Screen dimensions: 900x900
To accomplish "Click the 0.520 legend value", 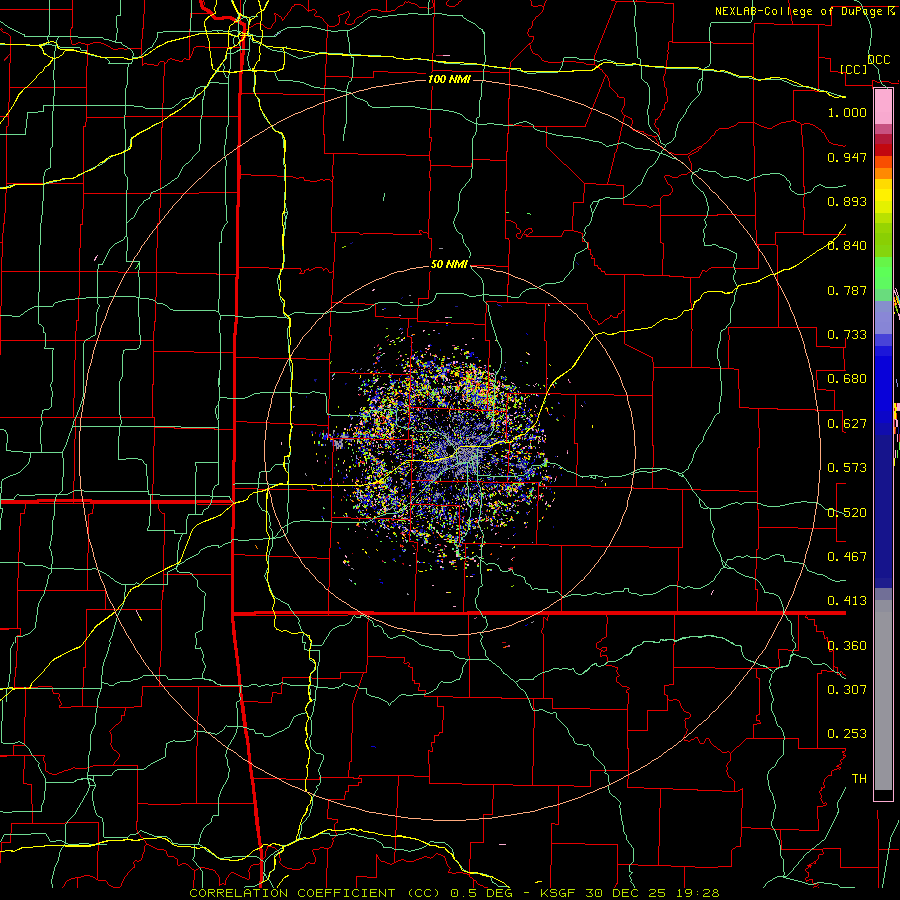I will coord(847,513).
